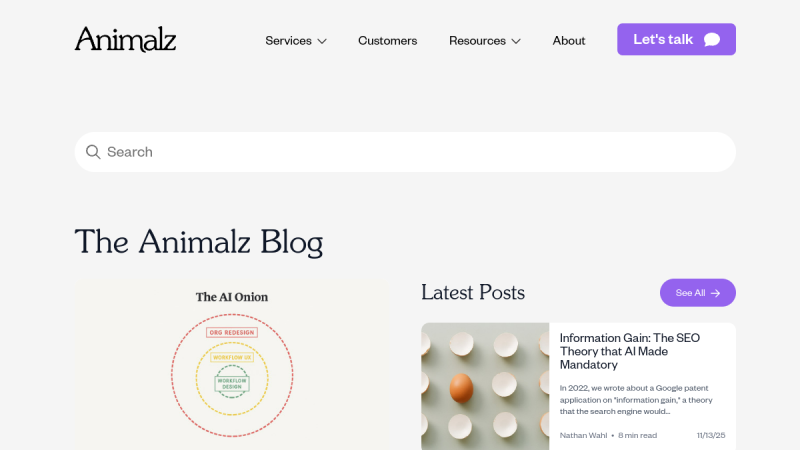The width and height of the screenshot is (800, 450).
Task: Click the magnifying glass search icon
Action: (x=93, y=152)
